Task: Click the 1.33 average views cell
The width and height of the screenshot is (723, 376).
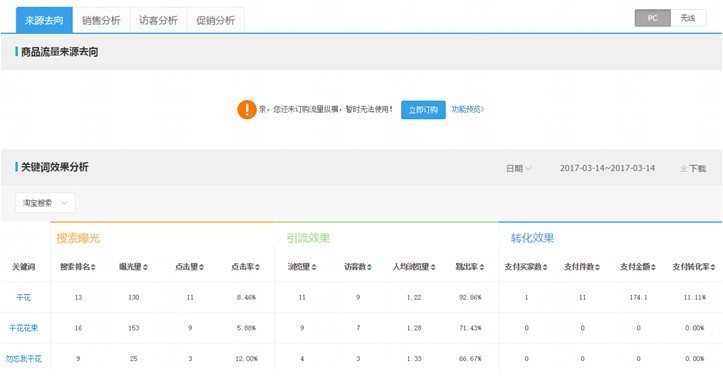Action: (414, 358)
